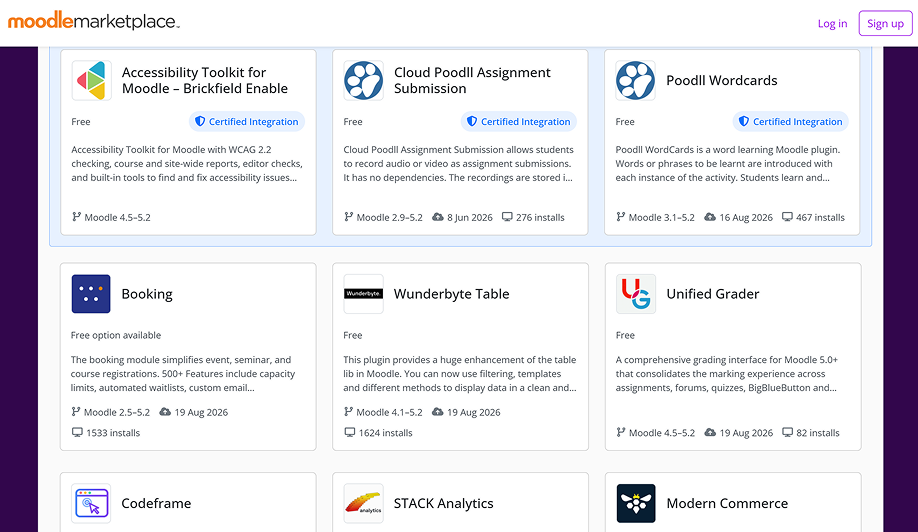Click the Booking description starting 'The booking module'

[183, 373]
